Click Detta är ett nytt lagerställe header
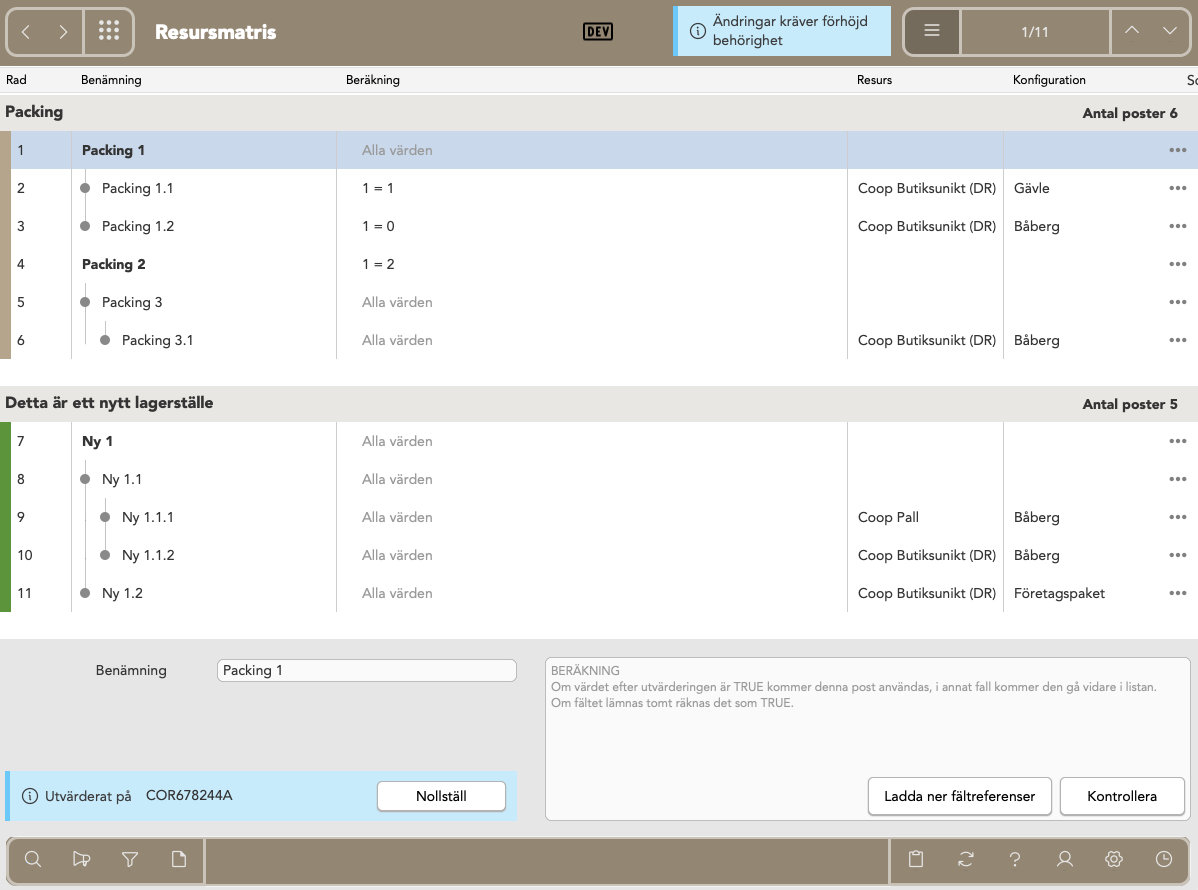Screen dimensions: 1198x890 point(599,403)
